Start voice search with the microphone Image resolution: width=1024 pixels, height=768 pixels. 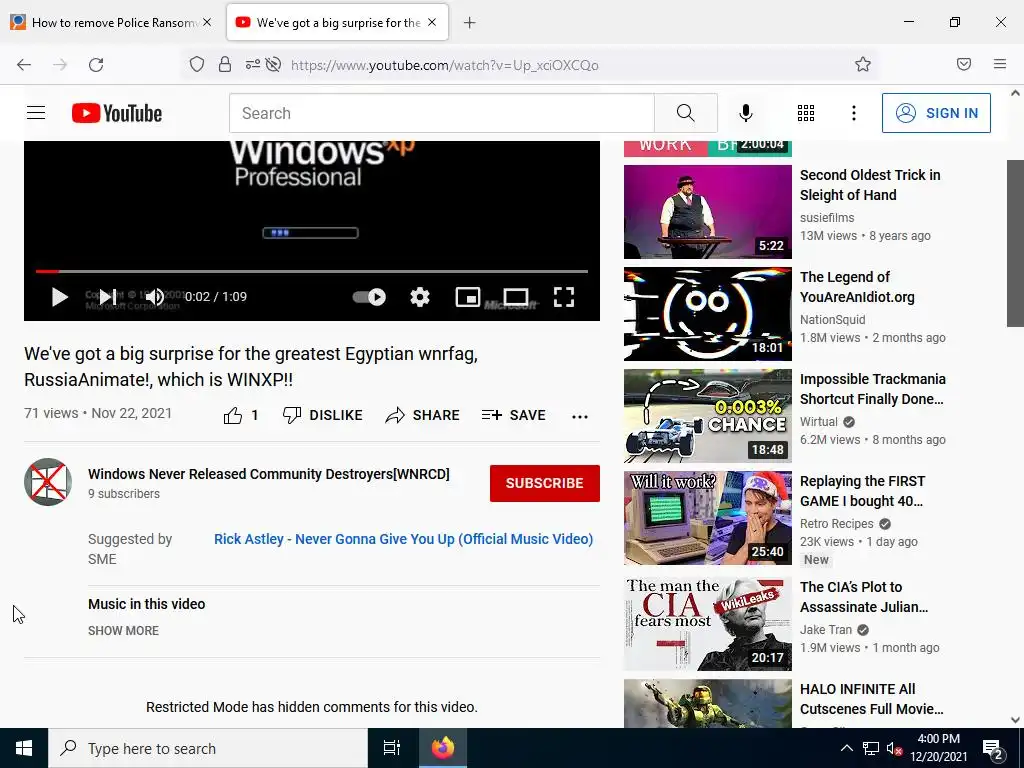pos(746,113)
